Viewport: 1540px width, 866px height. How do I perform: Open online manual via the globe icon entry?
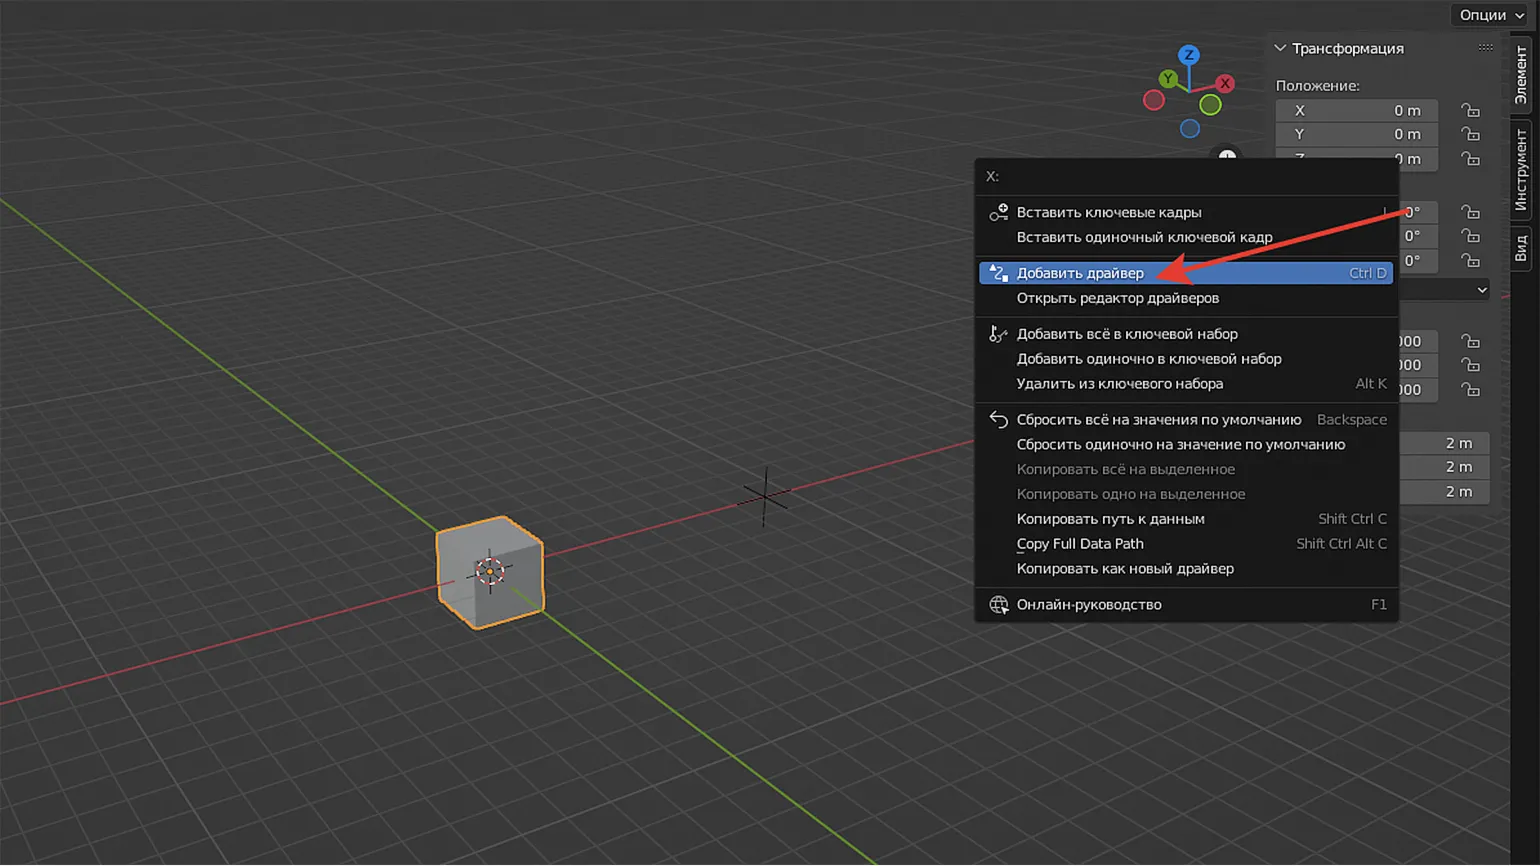pos(1088,605)
